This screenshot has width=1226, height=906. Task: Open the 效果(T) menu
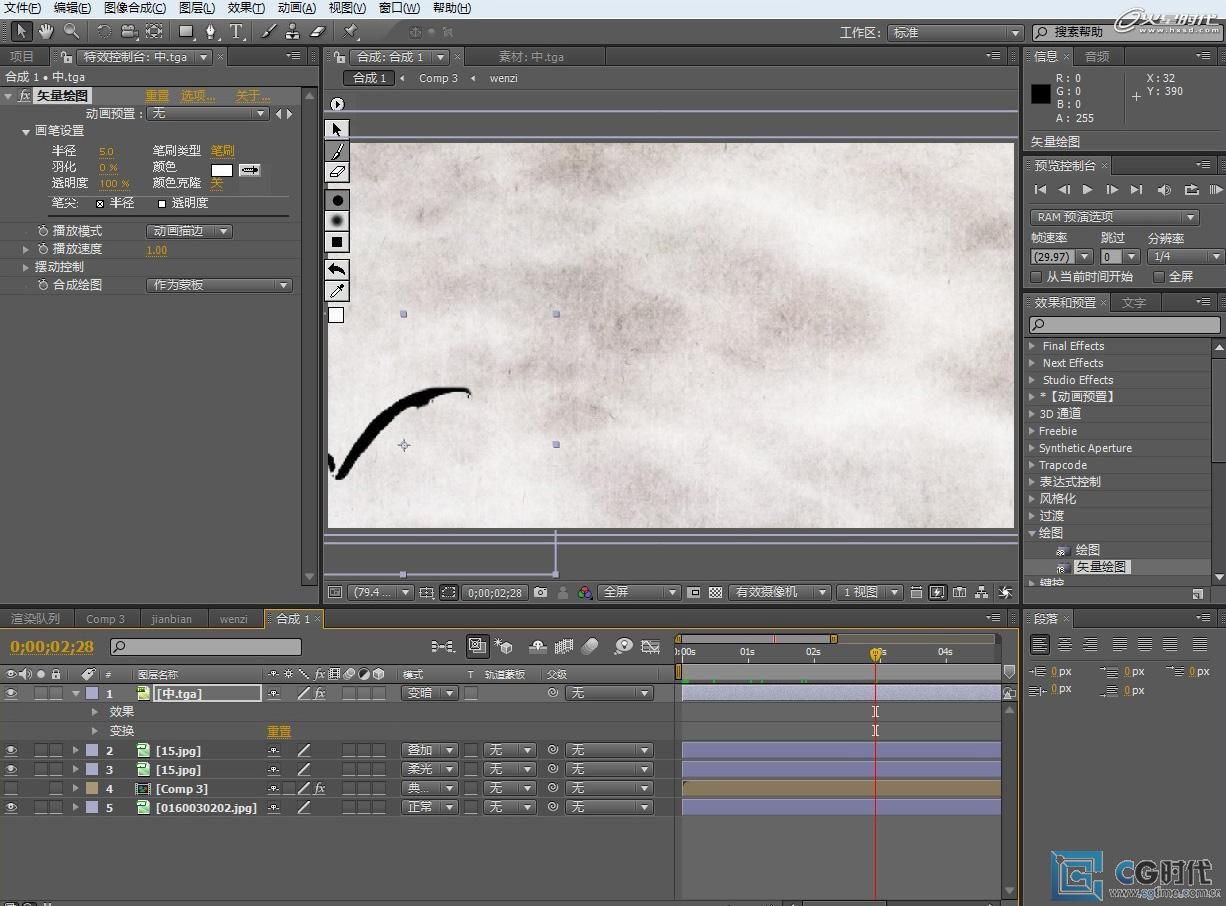(x=246, y=8)
